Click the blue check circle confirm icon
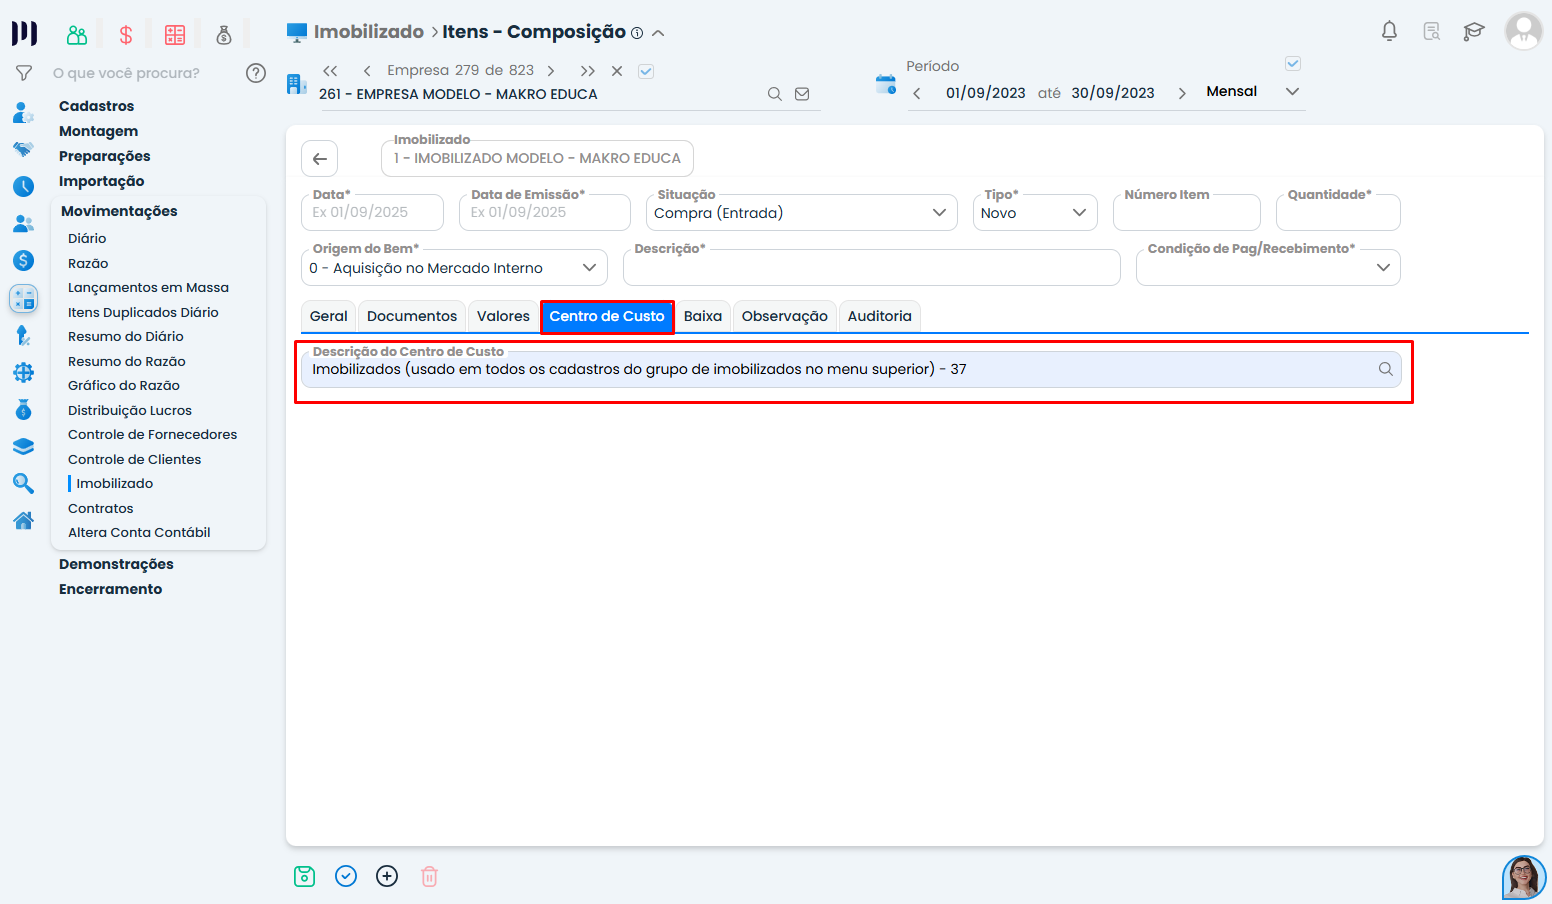This screenshot has width=1552, height=904. click(x=346, y=876)
